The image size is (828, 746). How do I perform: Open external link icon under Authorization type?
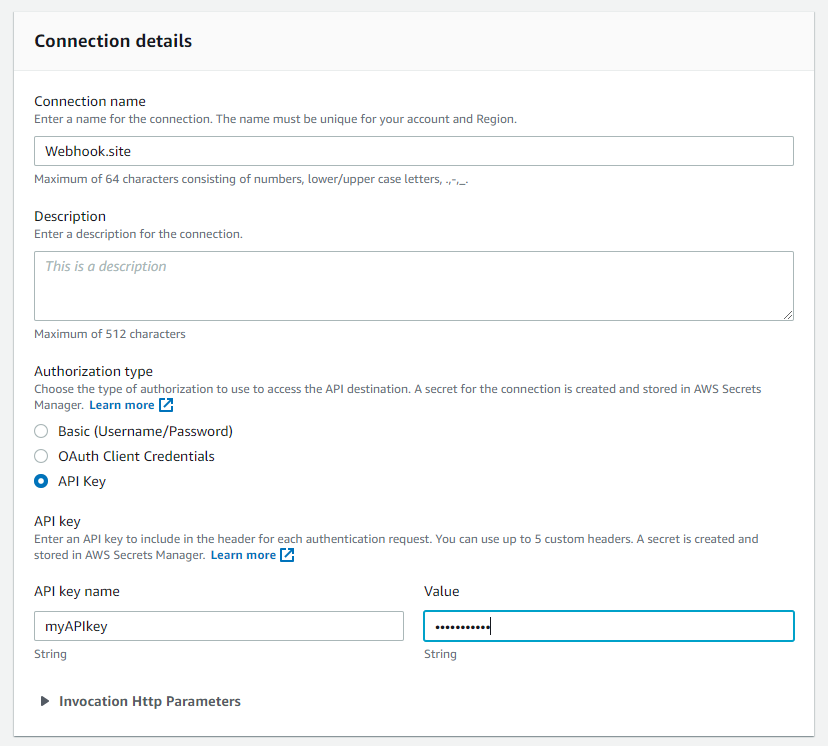click(167, 405)
